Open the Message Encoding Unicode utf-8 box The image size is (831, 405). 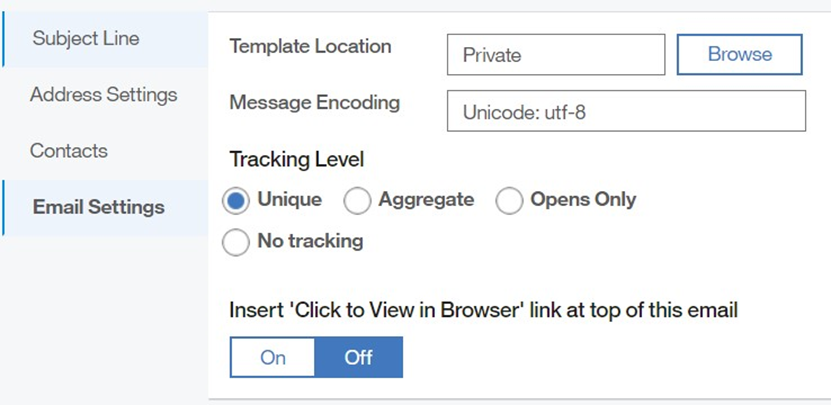pyautogui.click(x=625, y=111)
